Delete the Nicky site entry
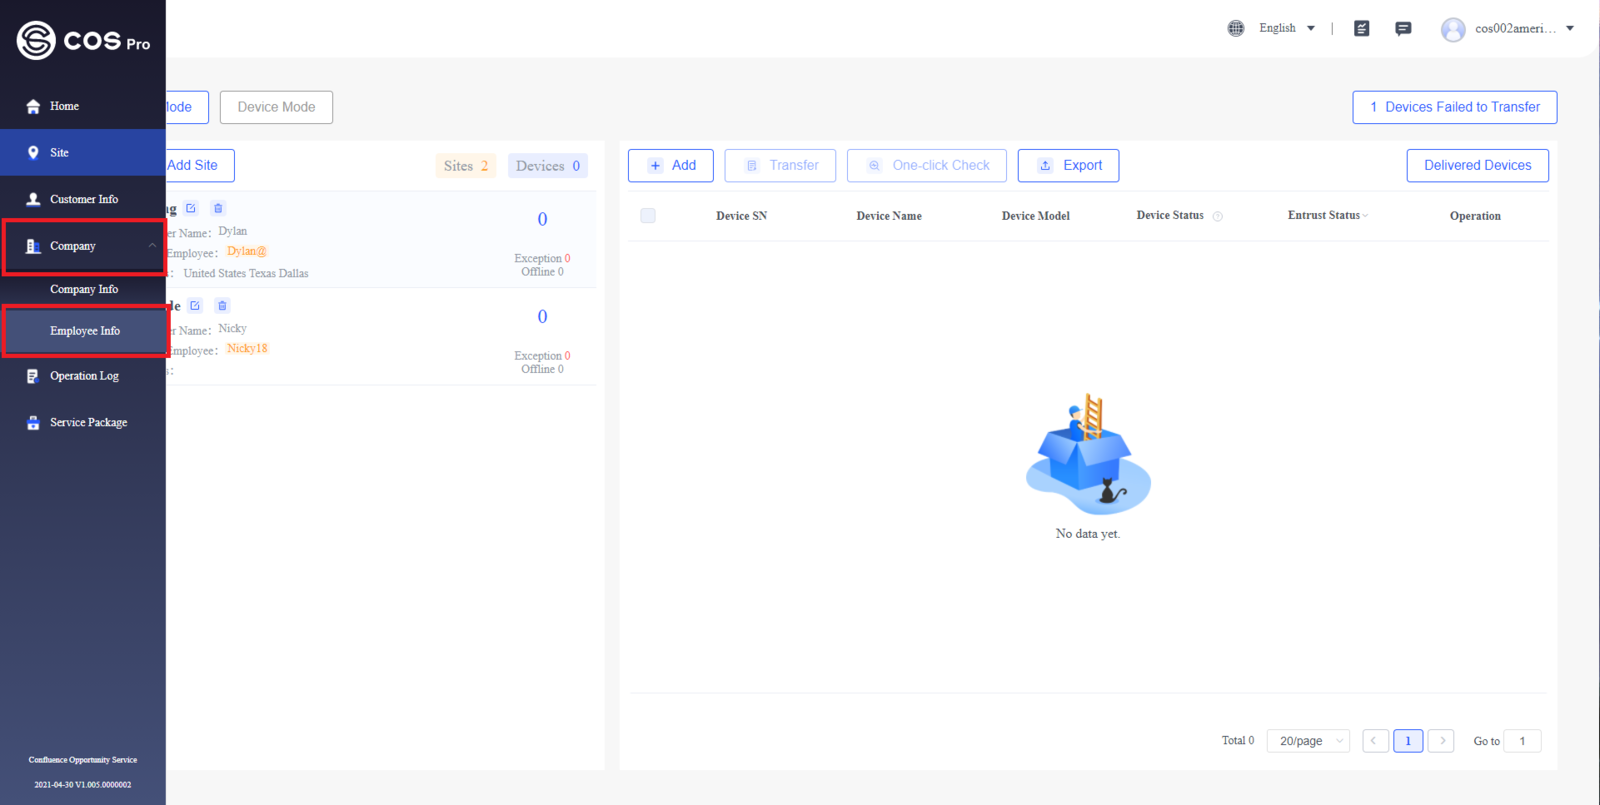Screen dimensions: 1600x805 [x=222, y=305]
